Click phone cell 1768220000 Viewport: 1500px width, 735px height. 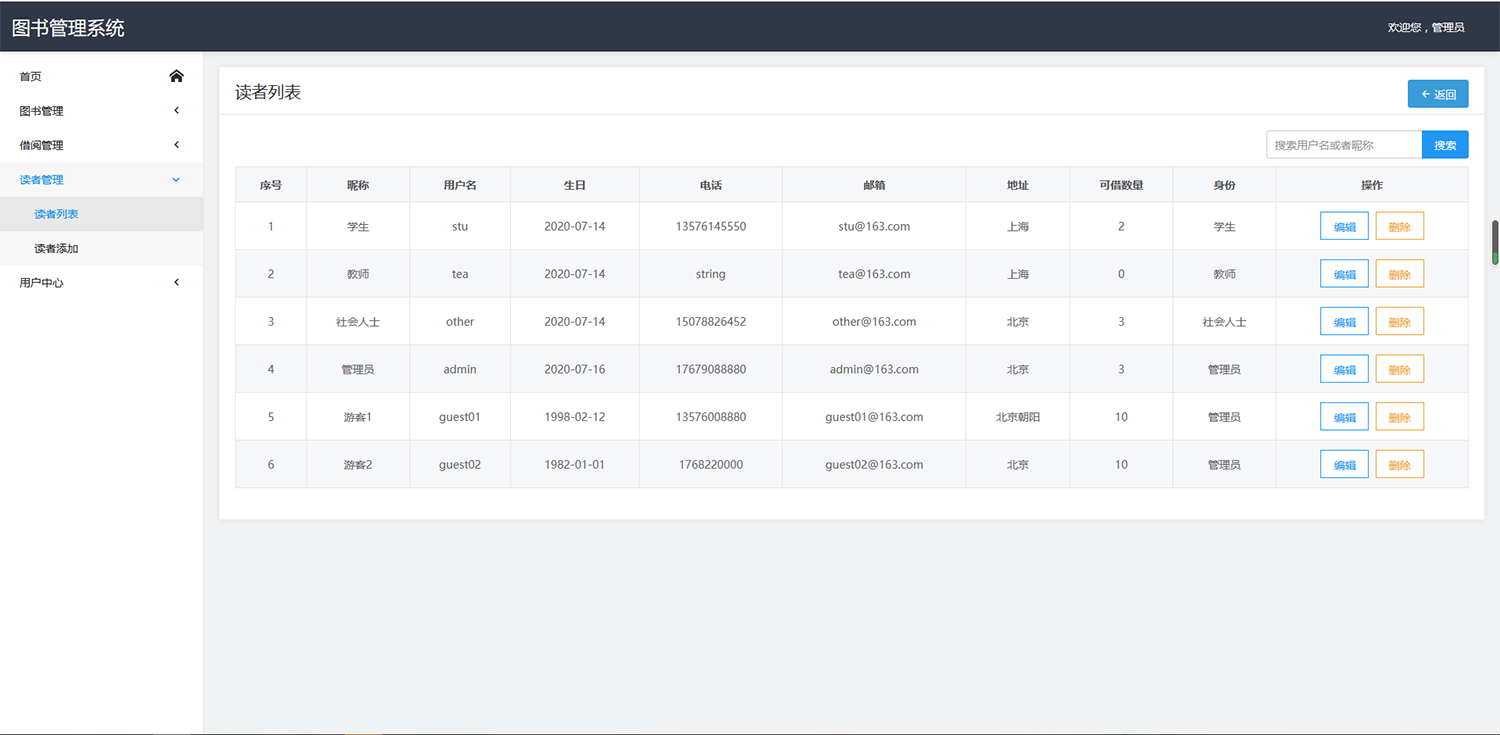pyautogui.click(x=711, y=465)
